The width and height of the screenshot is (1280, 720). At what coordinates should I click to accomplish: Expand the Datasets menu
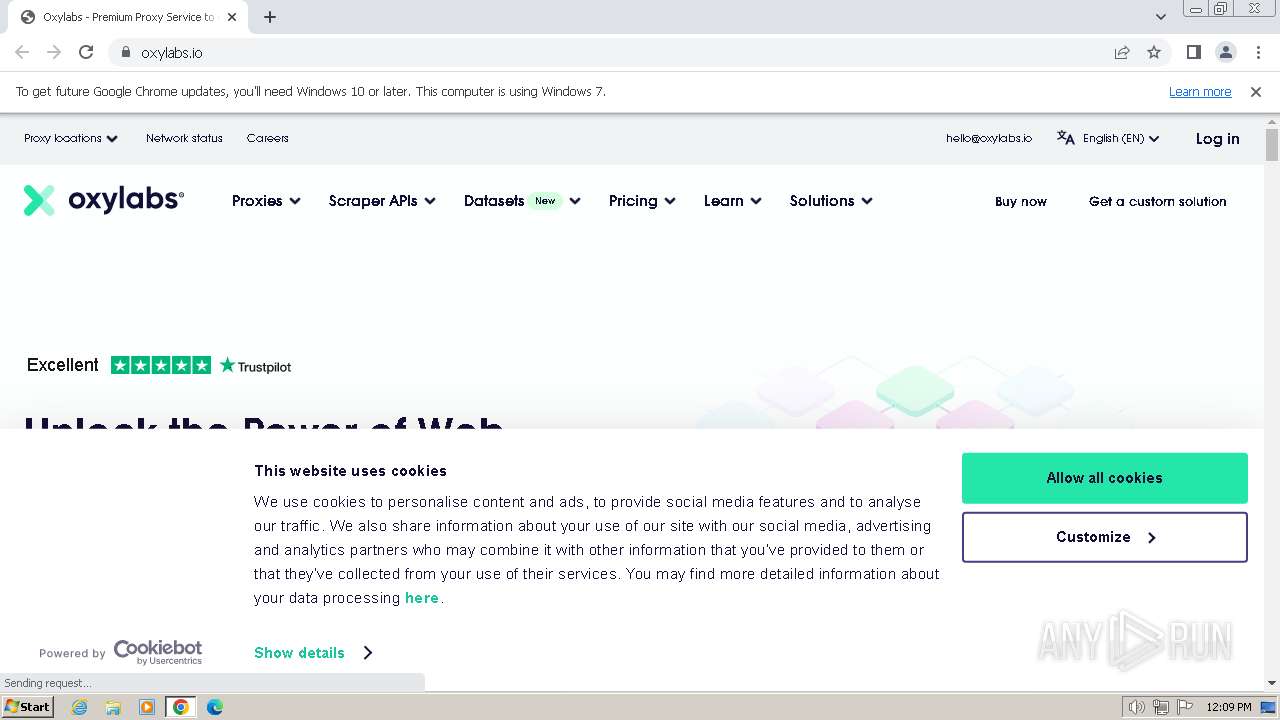tap(522, 201)
